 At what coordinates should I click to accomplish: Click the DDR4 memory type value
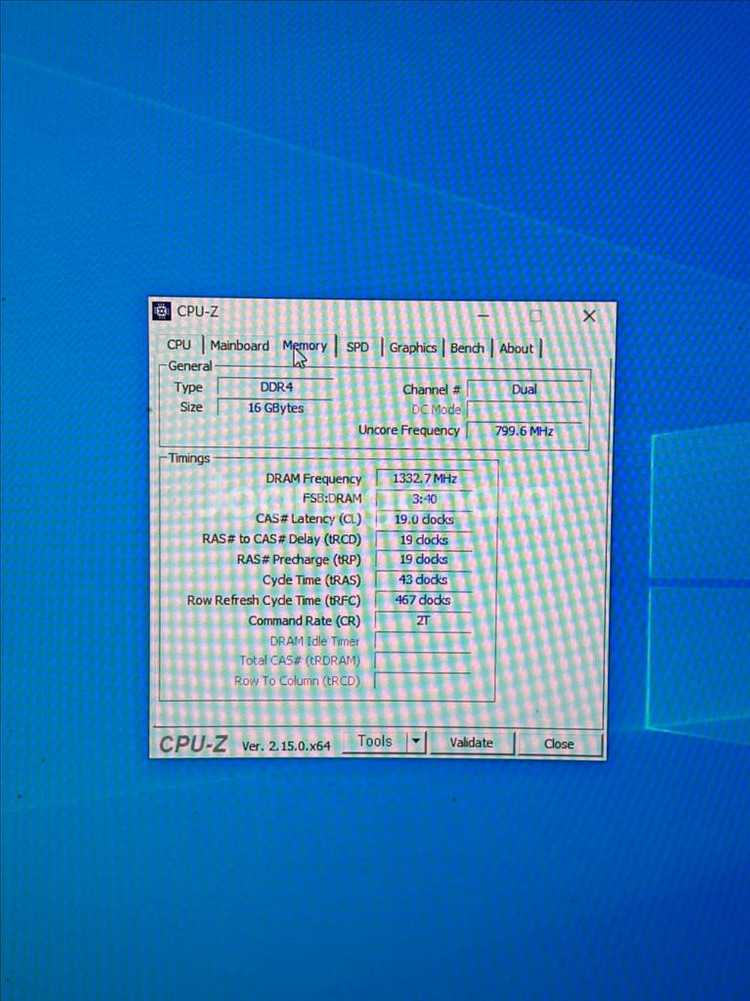276,387
